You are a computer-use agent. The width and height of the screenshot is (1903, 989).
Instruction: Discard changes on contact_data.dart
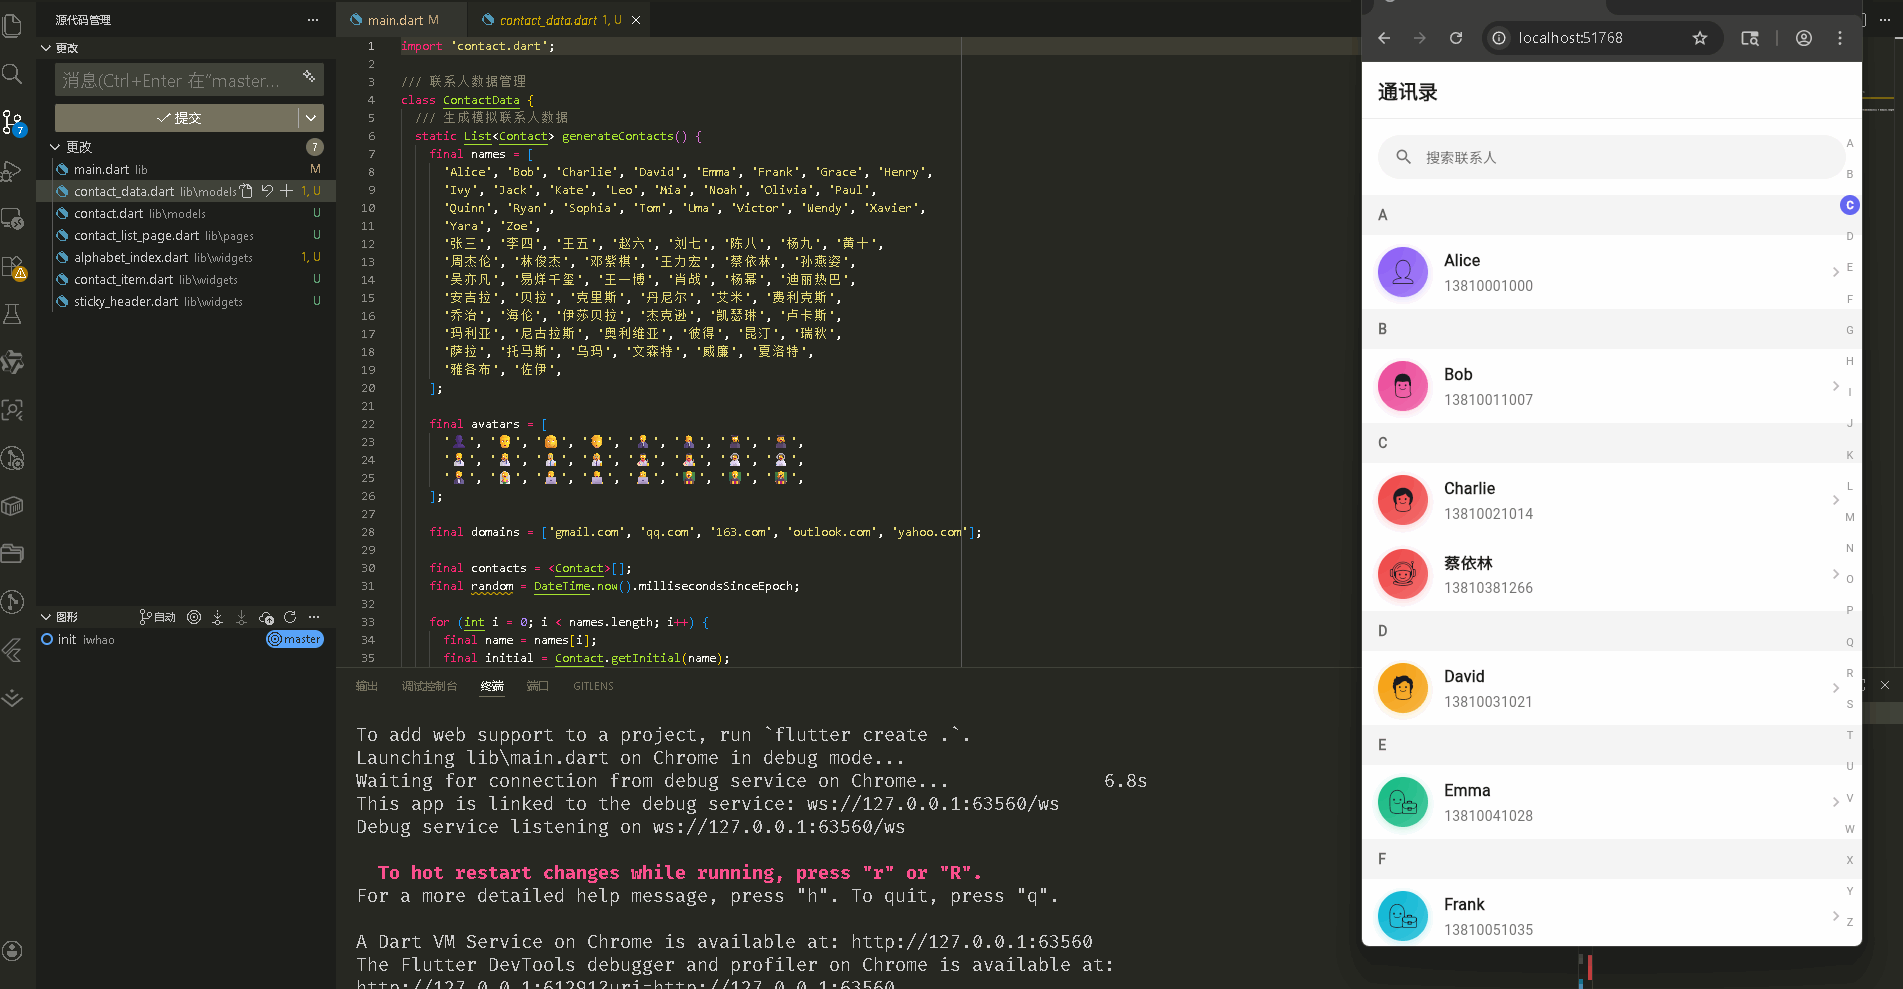pyautogui.click(x=267, y=191)
